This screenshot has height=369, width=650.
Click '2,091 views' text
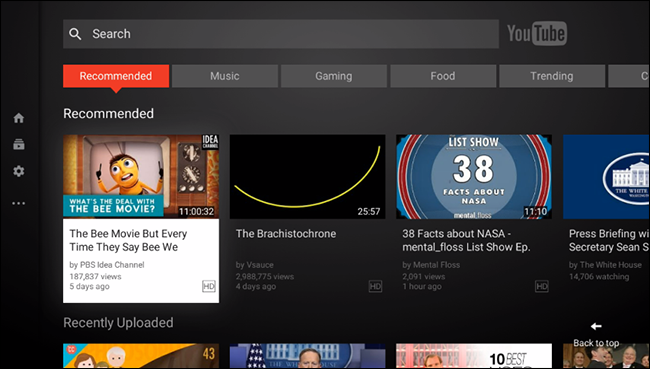[424, 277]
